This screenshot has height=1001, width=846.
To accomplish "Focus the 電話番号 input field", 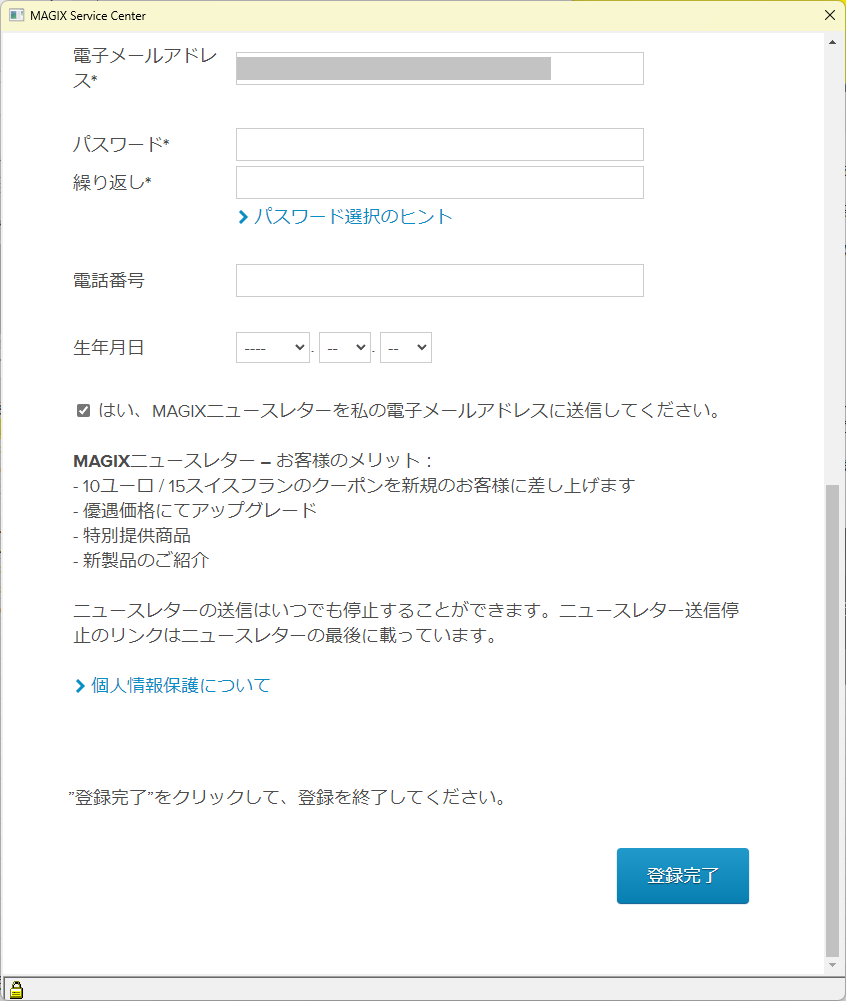I will (x=440, y=280).
